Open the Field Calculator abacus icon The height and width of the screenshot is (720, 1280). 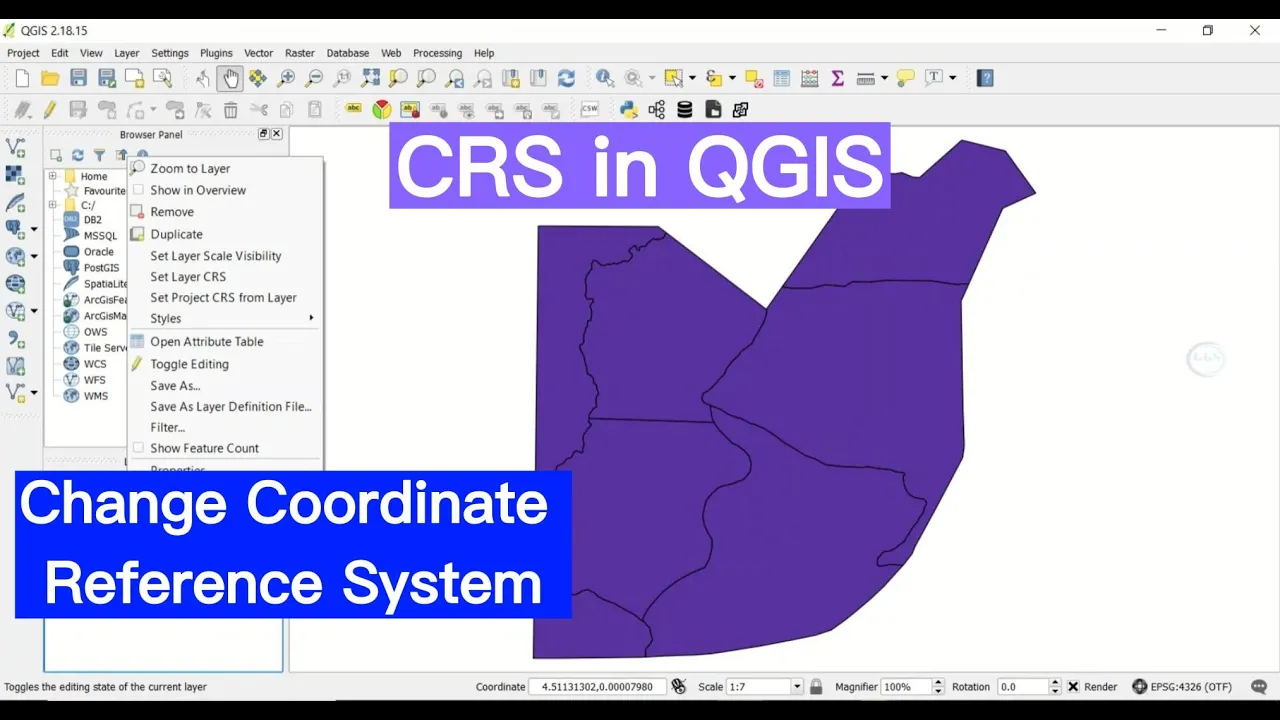810,78
